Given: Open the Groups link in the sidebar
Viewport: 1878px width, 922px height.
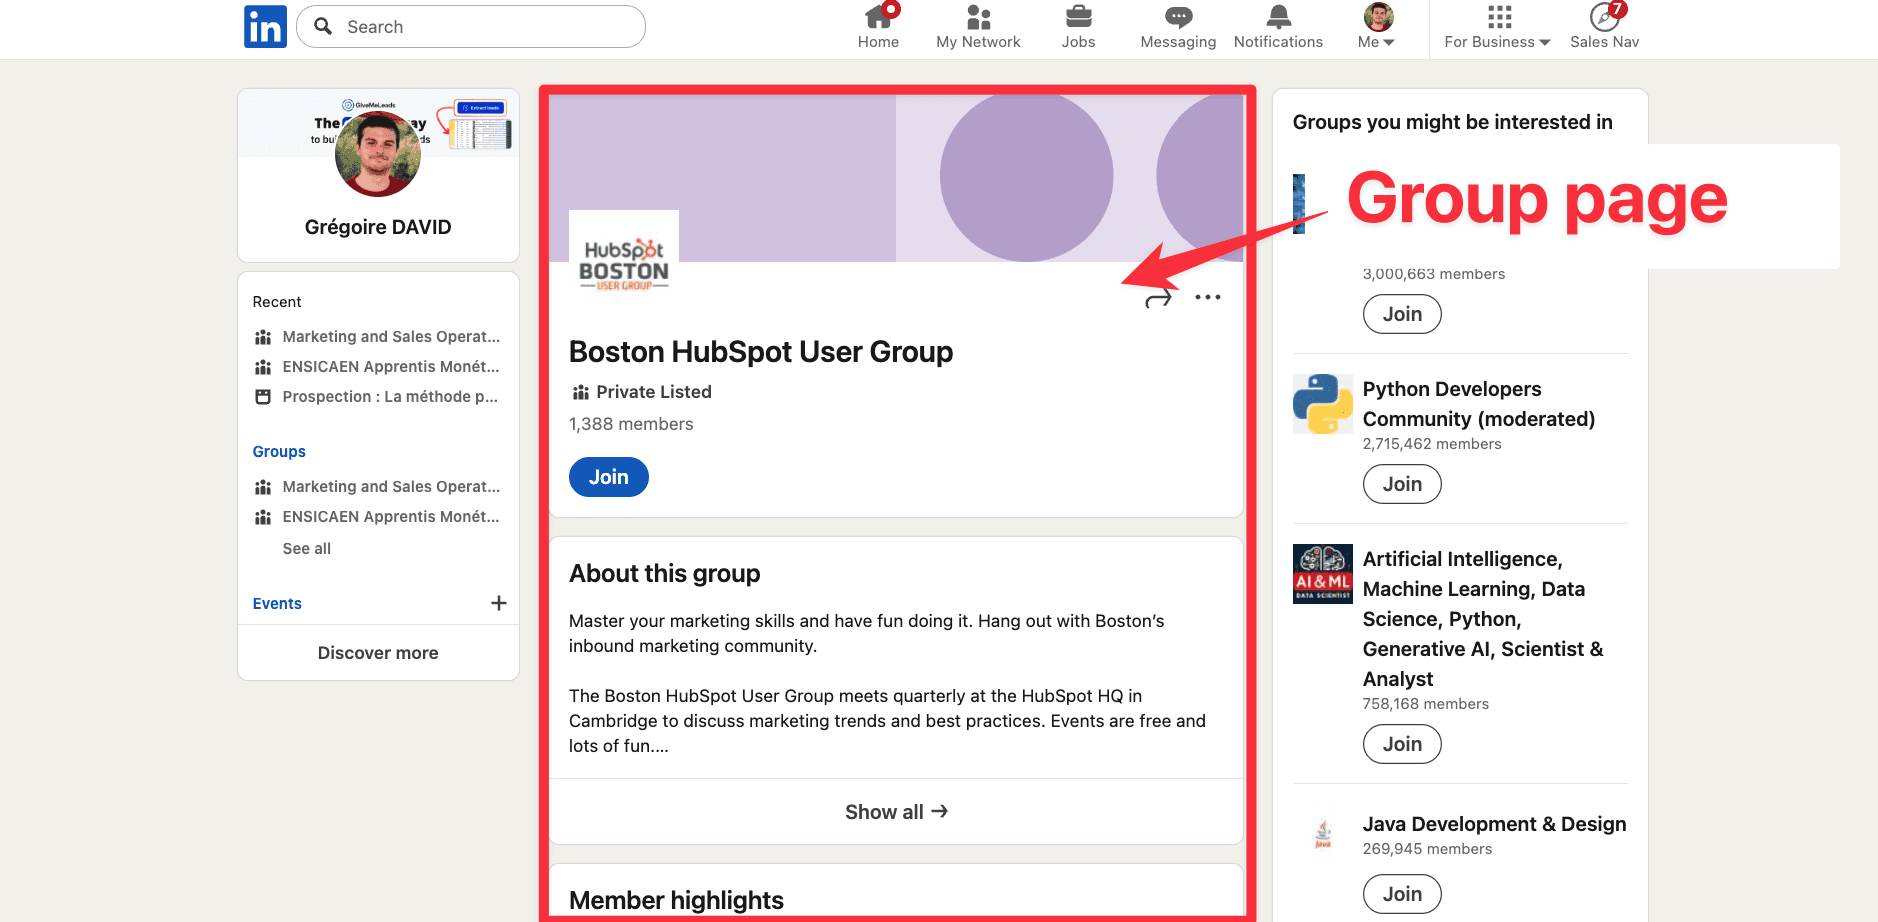Looking at the screenshot, I should click(x=278, y=451).
